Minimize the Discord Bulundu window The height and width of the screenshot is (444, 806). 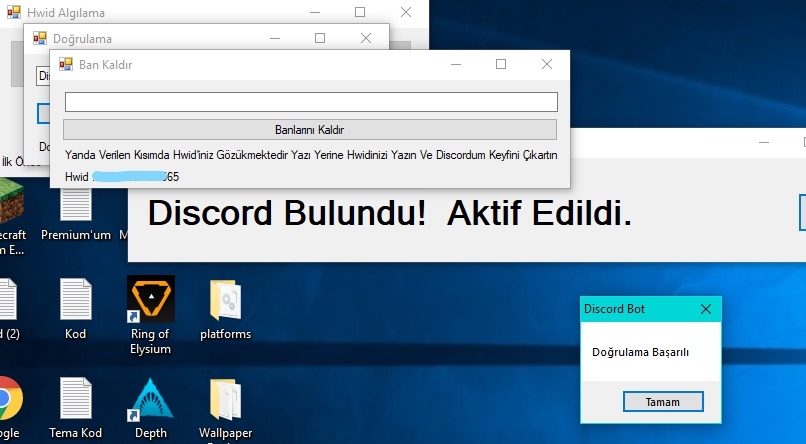(x=764, y=142)
